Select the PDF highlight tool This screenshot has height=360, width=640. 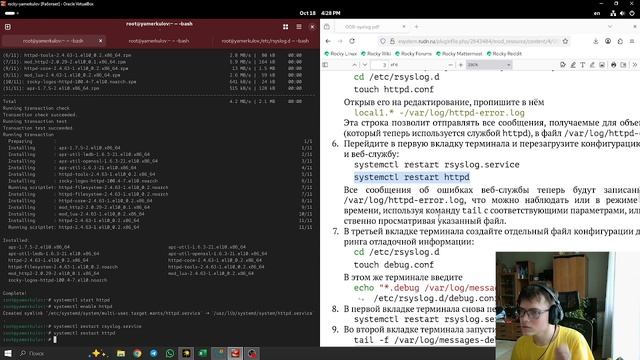pyautogui.click(x=573, y=65)
